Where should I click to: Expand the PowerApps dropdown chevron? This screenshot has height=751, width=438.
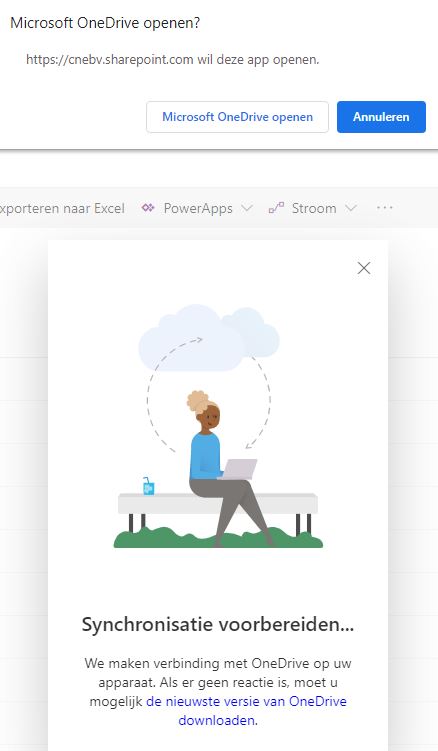(247, 208)
